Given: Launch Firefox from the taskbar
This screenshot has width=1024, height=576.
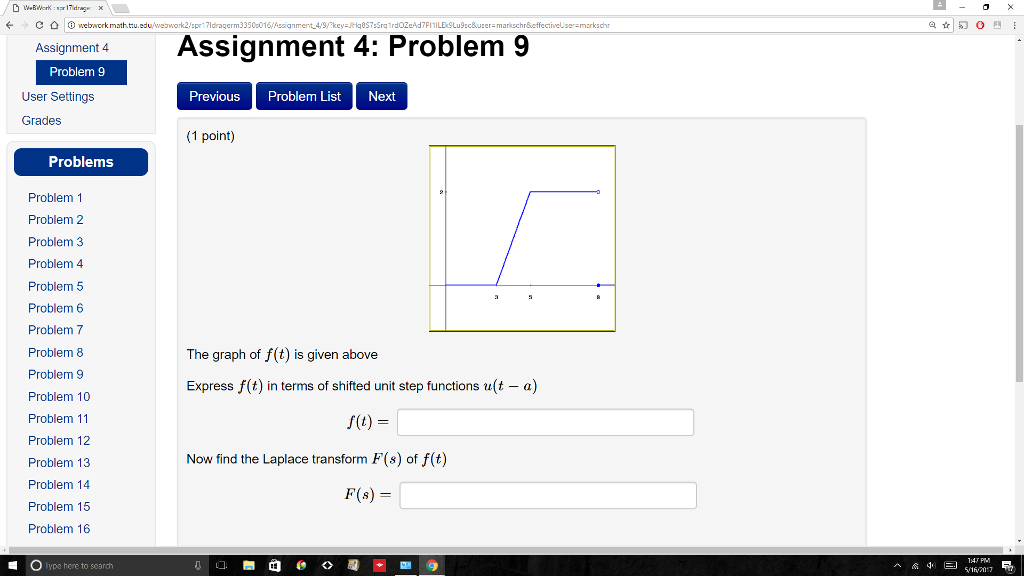Looking at the screenshot, I should coord(301,565).
